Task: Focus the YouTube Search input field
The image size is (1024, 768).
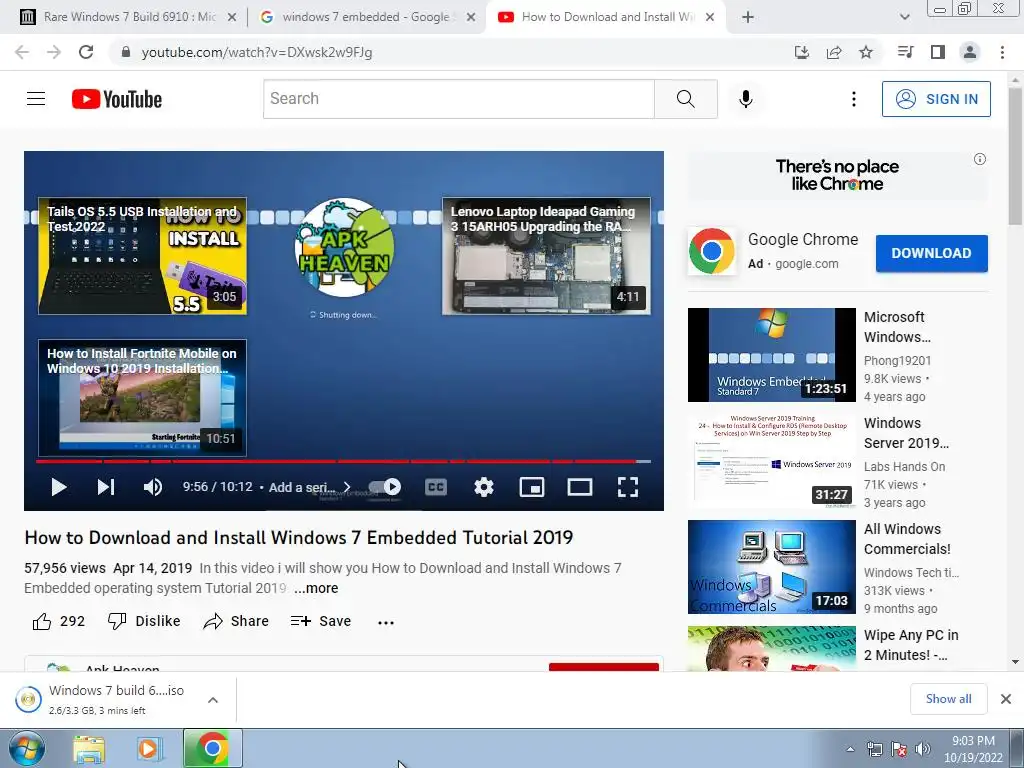Action: 459,99
